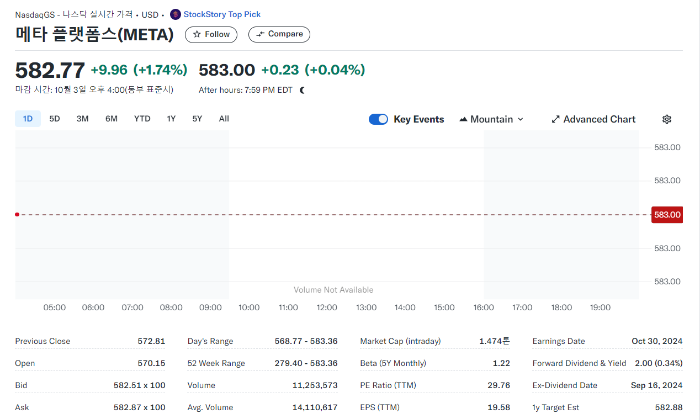
Task: Click the 1y Target Est value 582.88
Action: (x=669, y=407)
